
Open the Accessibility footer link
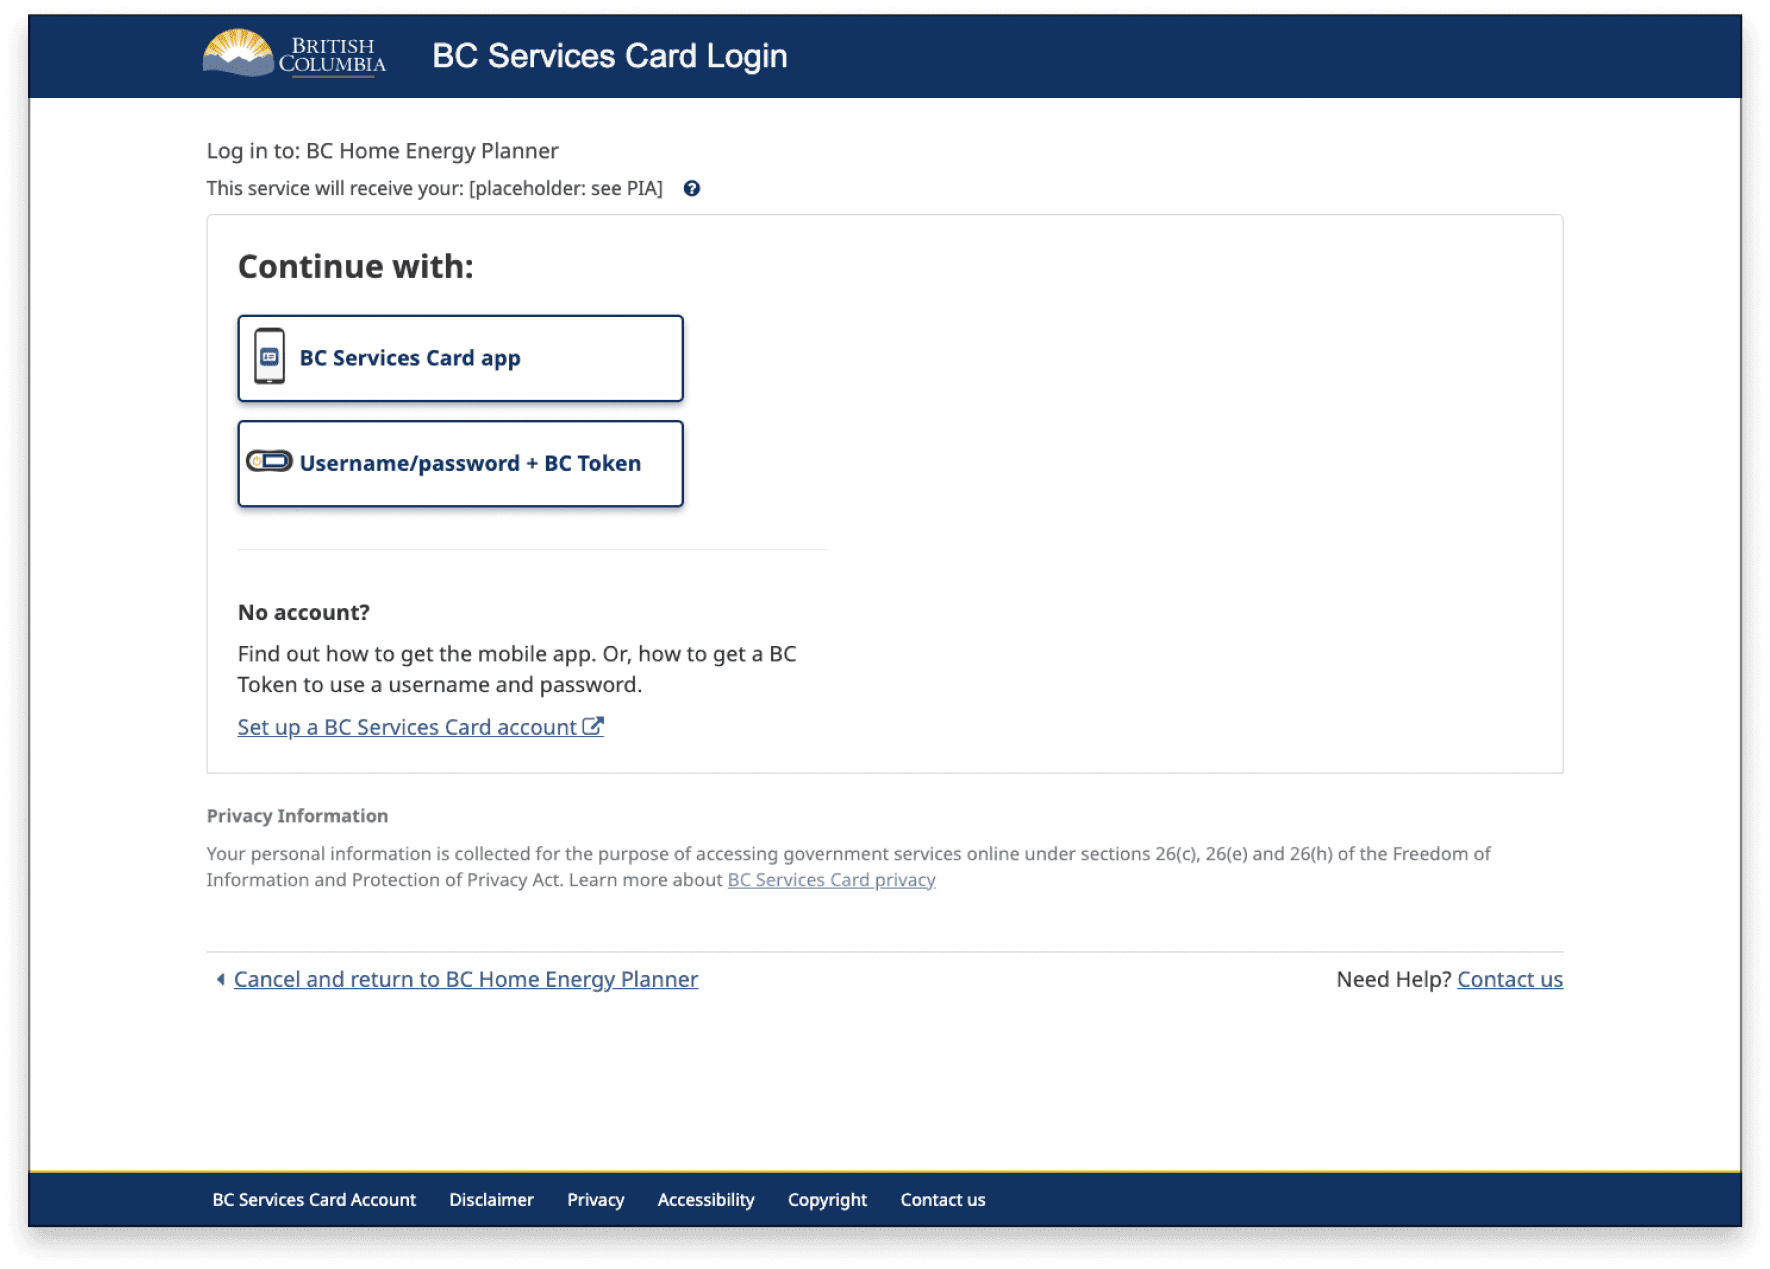click(x=706, y=1199)
